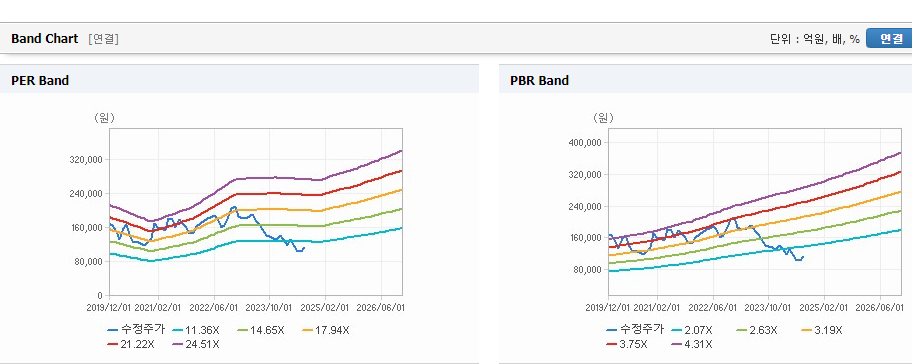Click 240,000 on PER chart y-axis
Viewport: 912px width, 364px height.
[x=86, y=194]
